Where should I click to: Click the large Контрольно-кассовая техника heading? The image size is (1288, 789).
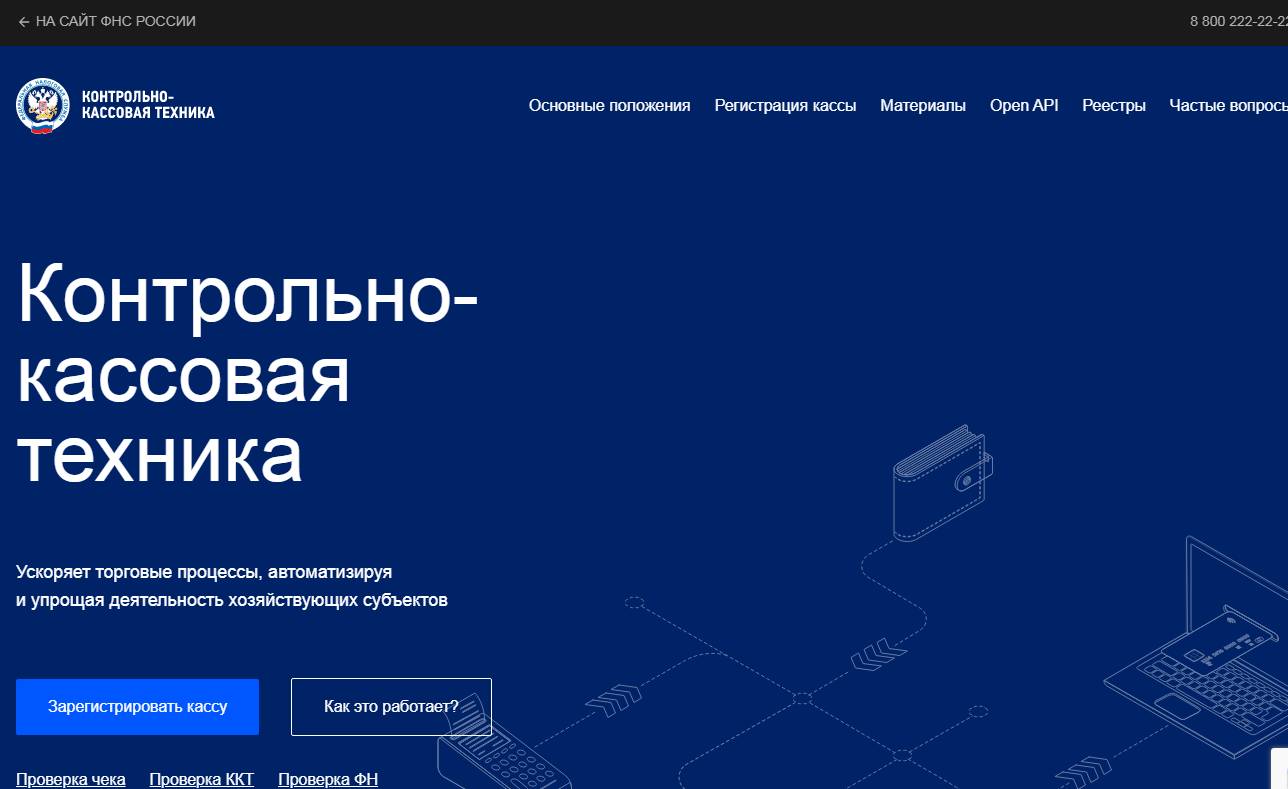tap(247, 374)
